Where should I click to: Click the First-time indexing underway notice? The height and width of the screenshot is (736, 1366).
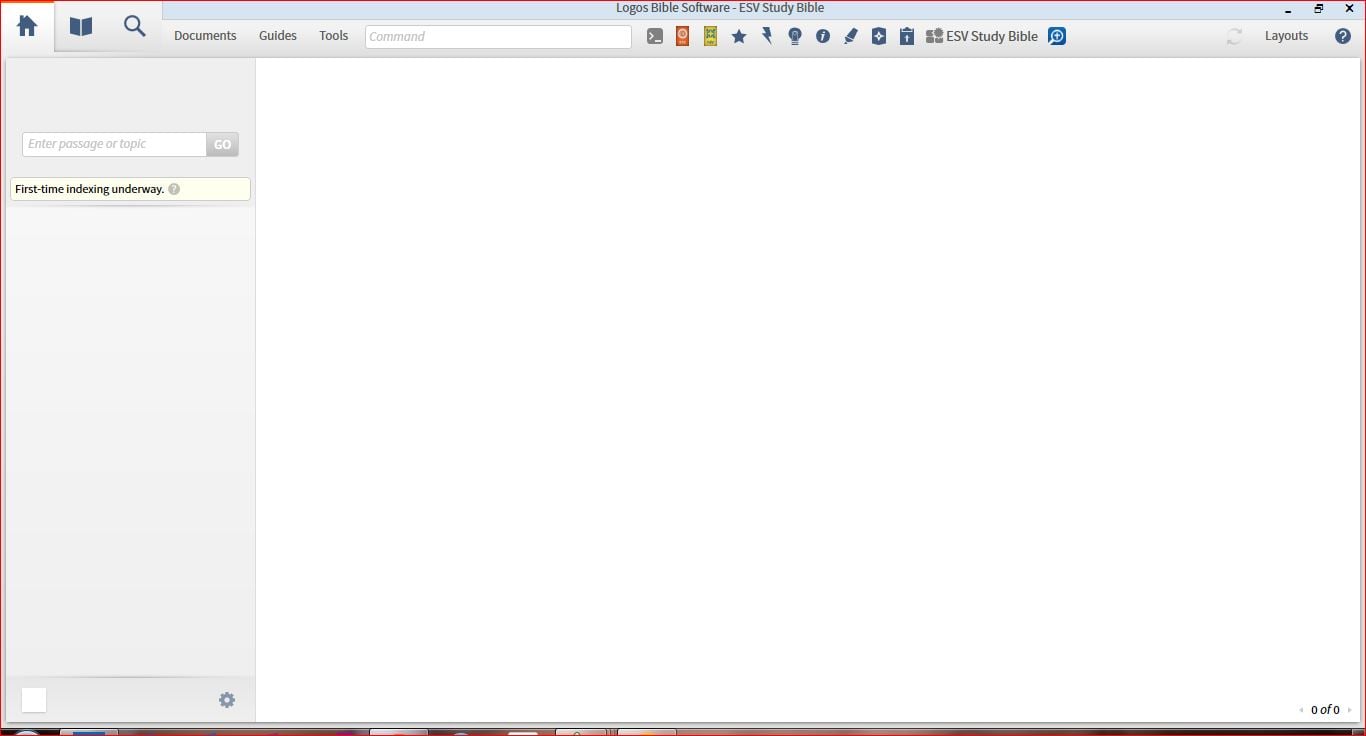[x=130, y=189]
